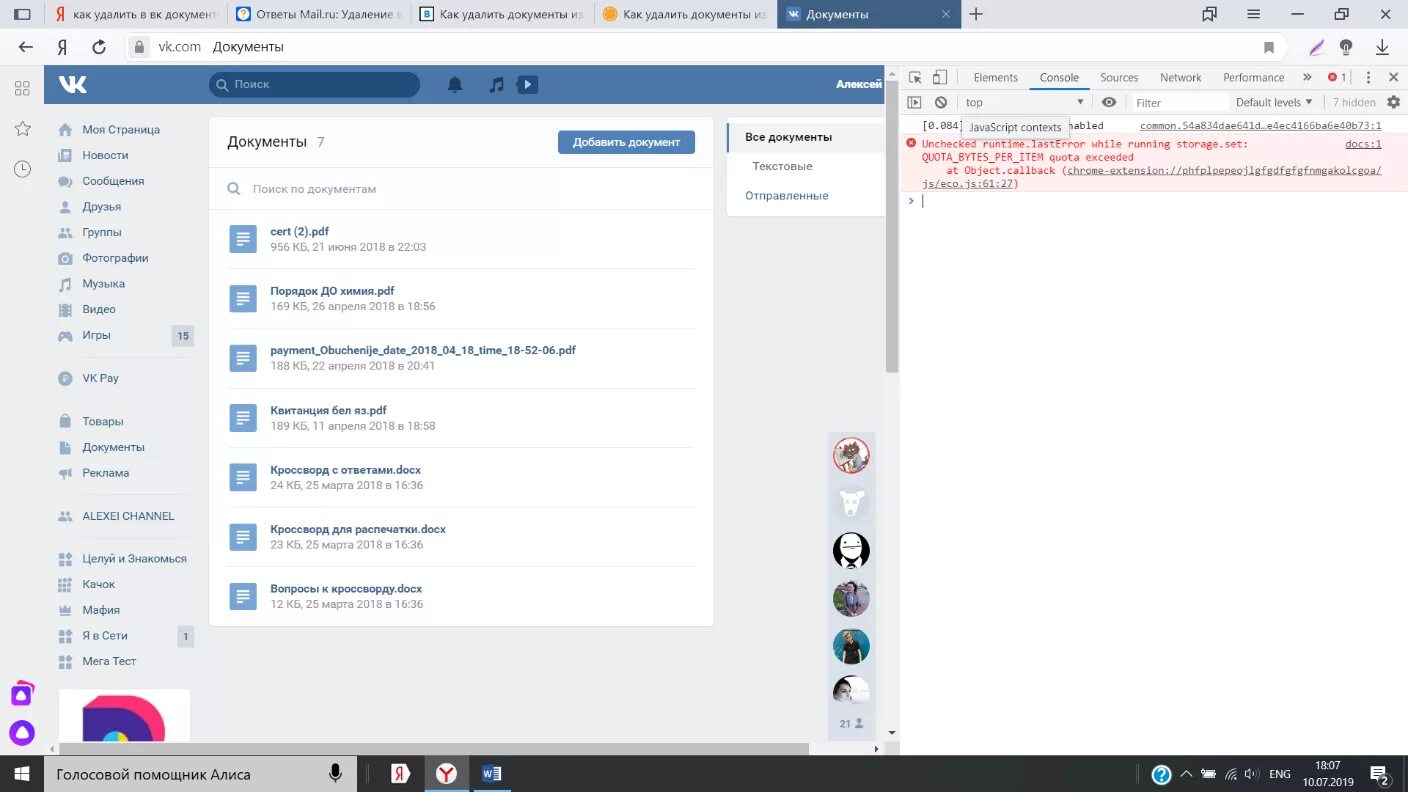Click the red error counter in DevTools
Viewport: 1408px width, 792px height.
tap(1337, 77)
